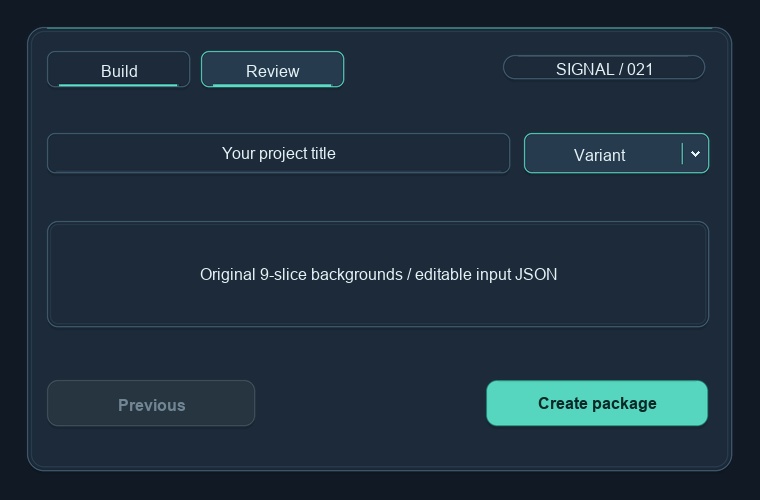Select the Build step label

[x=119, y=71]
